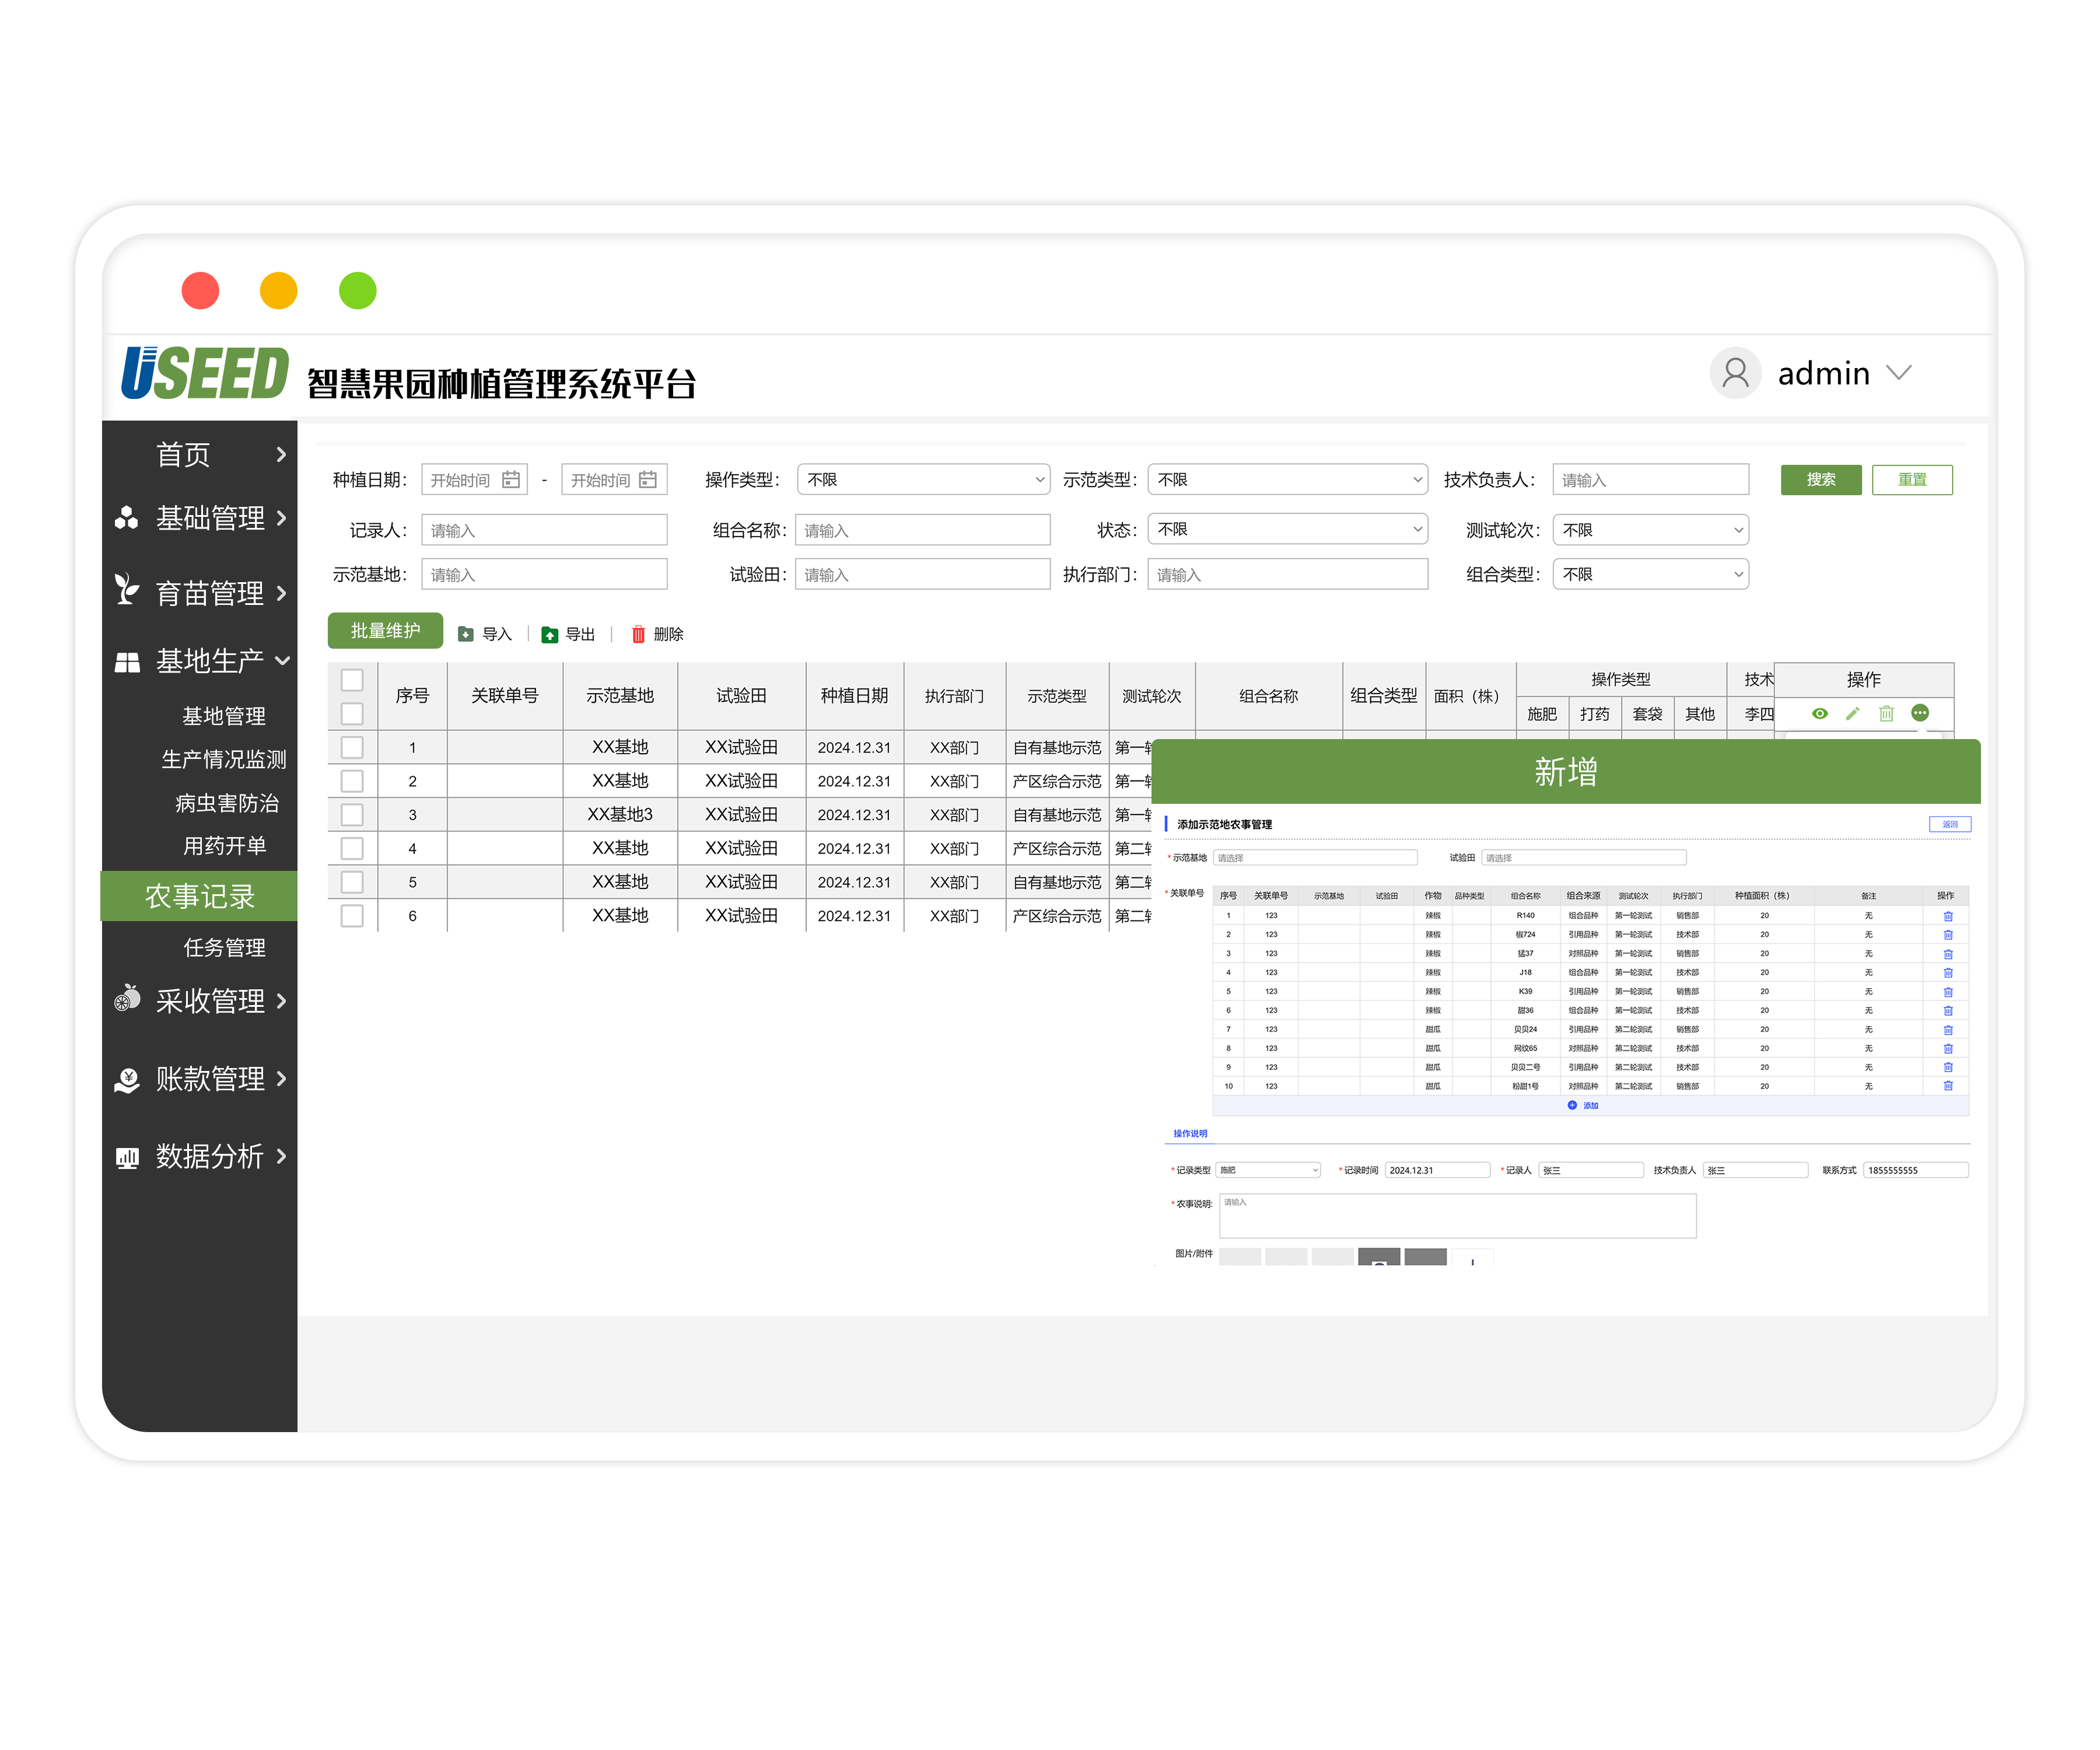Open the 操作类型 dropdown

923,480
